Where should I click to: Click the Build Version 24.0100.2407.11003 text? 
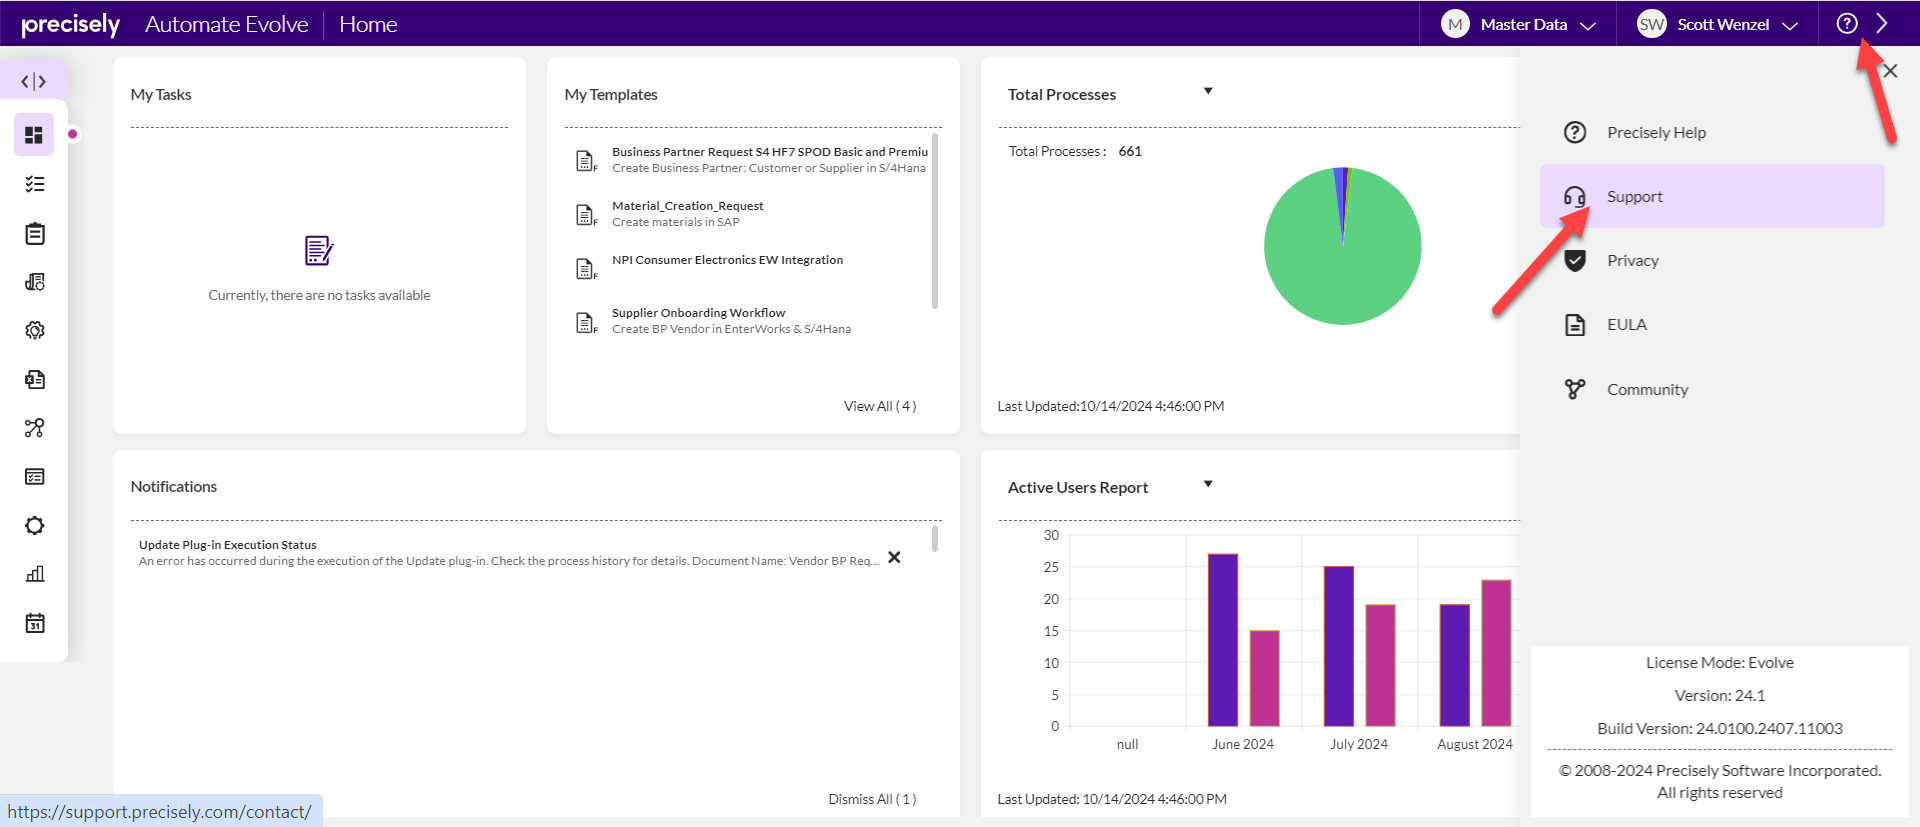[1720, 729]
